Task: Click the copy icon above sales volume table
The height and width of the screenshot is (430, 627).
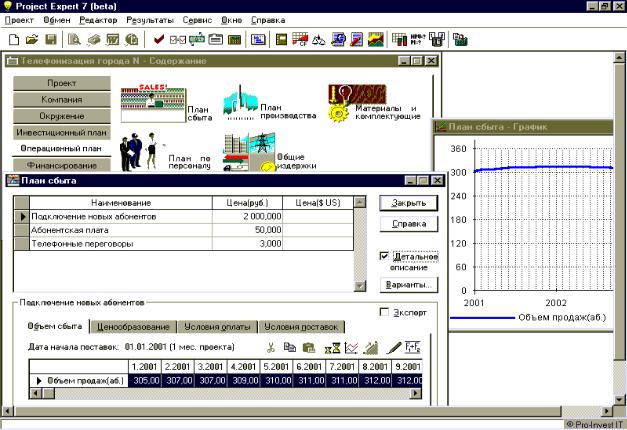Action: point(290,347)
